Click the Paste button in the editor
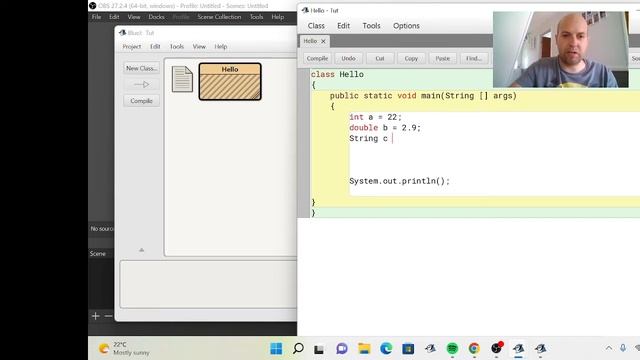640x360 pixels. pos(442,58)
